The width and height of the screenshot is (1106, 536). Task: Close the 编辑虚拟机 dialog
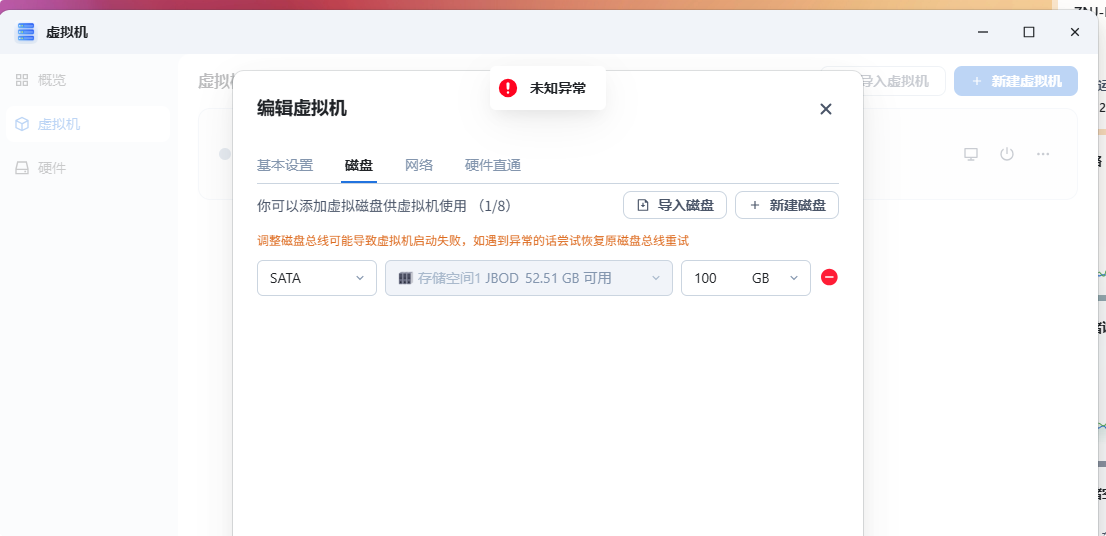point(826,109)
